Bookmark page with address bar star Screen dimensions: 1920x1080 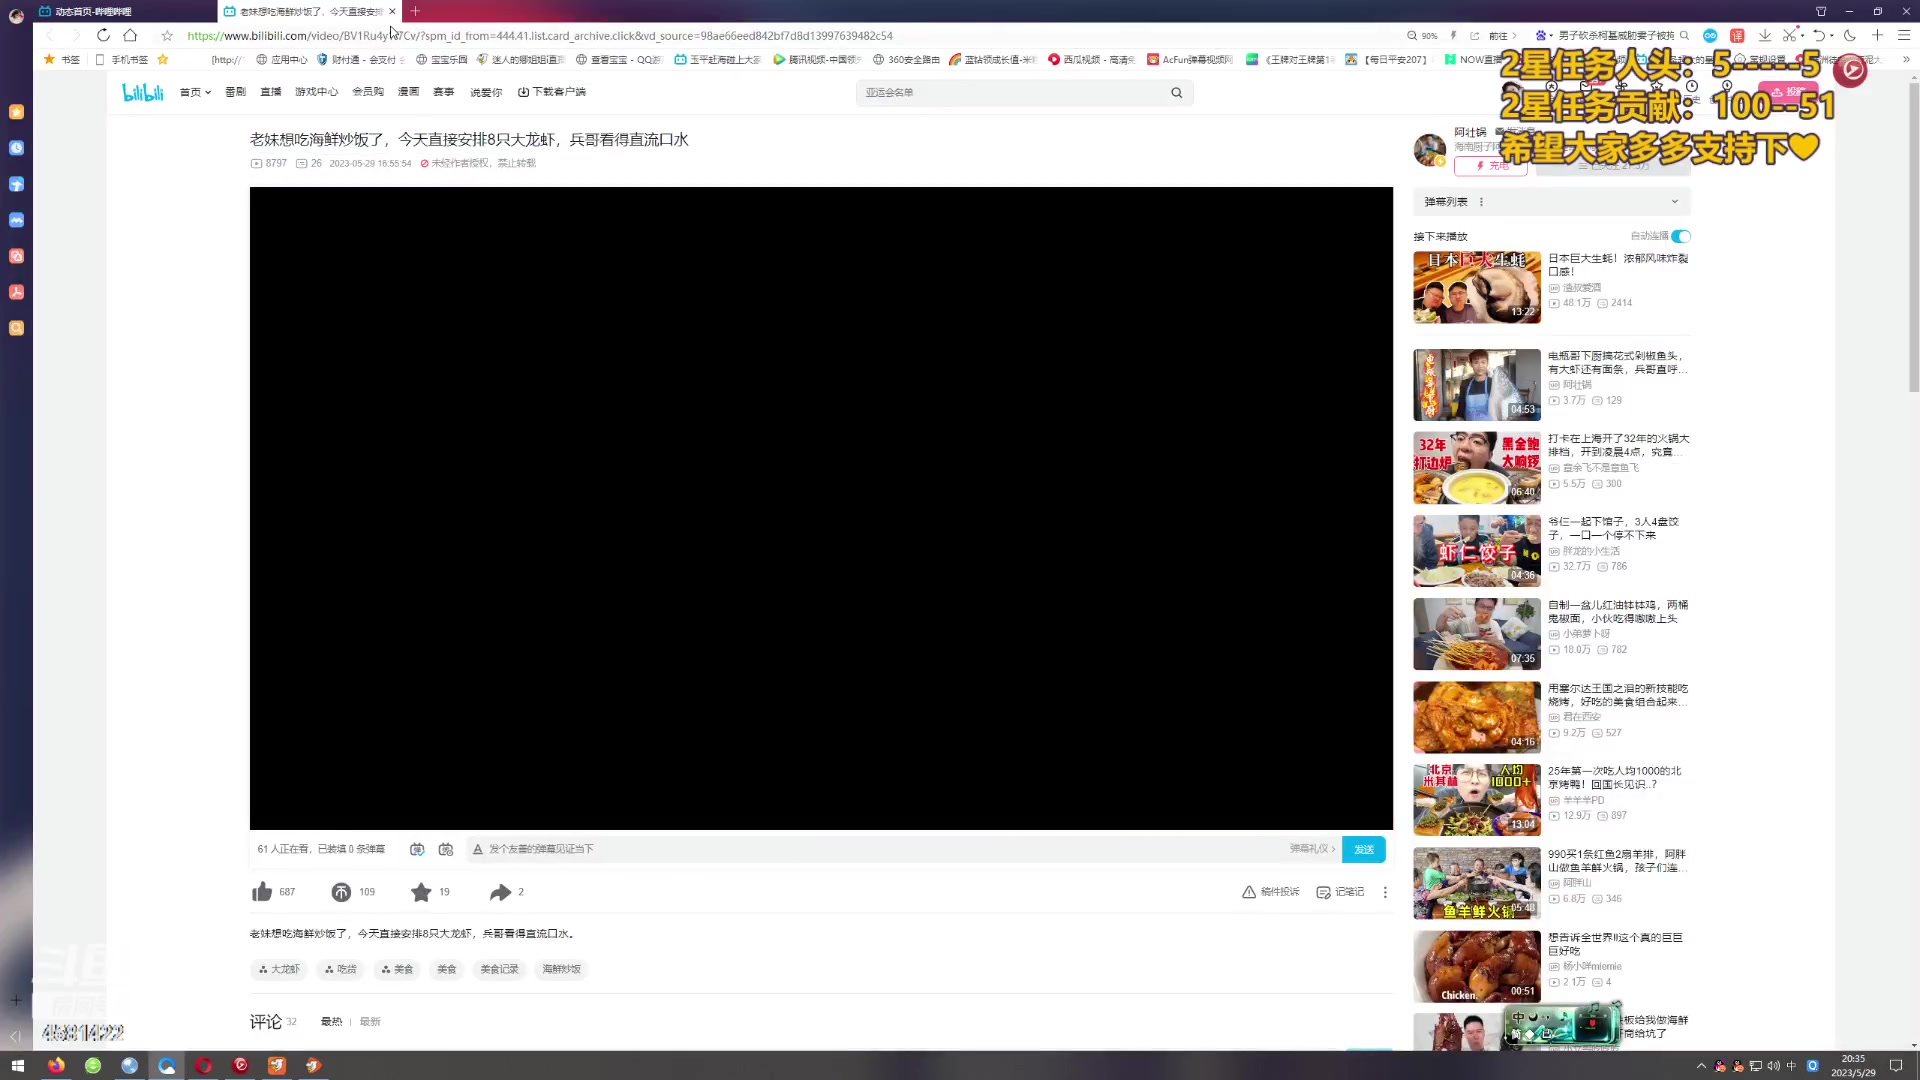[x=167, y=36]
